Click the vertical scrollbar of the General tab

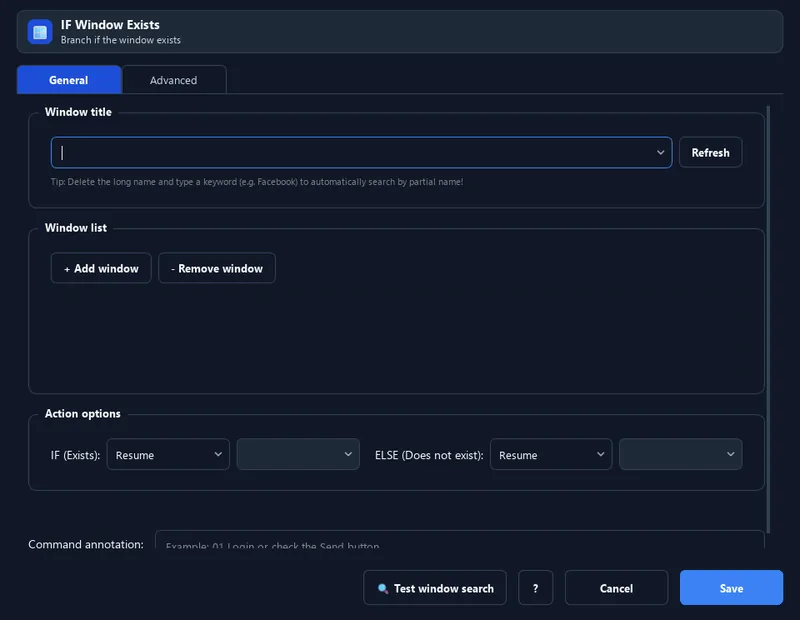768,319
